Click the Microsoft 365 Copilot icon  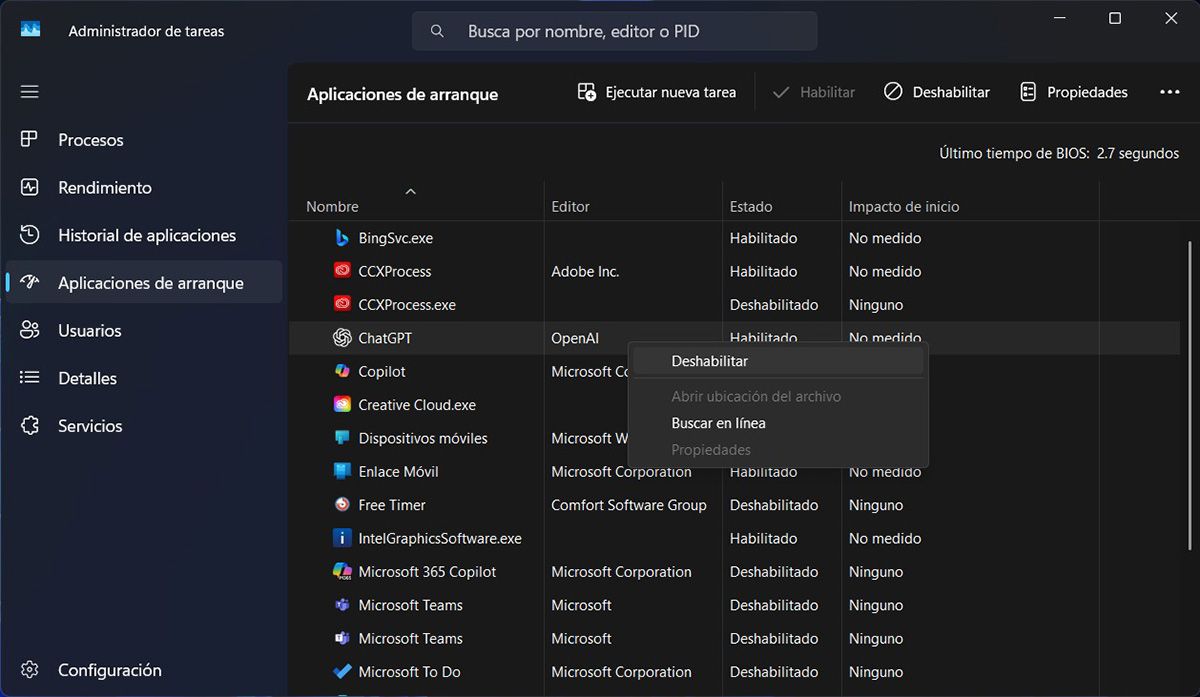(x=342, y=572)
